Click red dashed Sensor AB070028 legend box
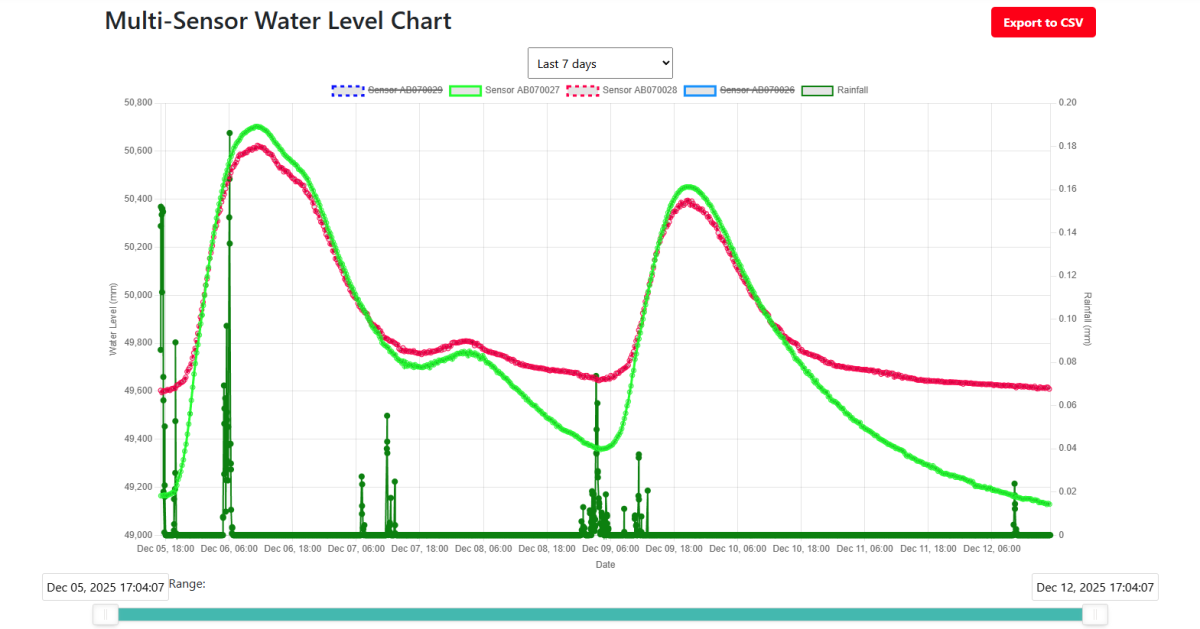Image resolution: width=1200 pixels, height=629 pixels. pos(583,90)
